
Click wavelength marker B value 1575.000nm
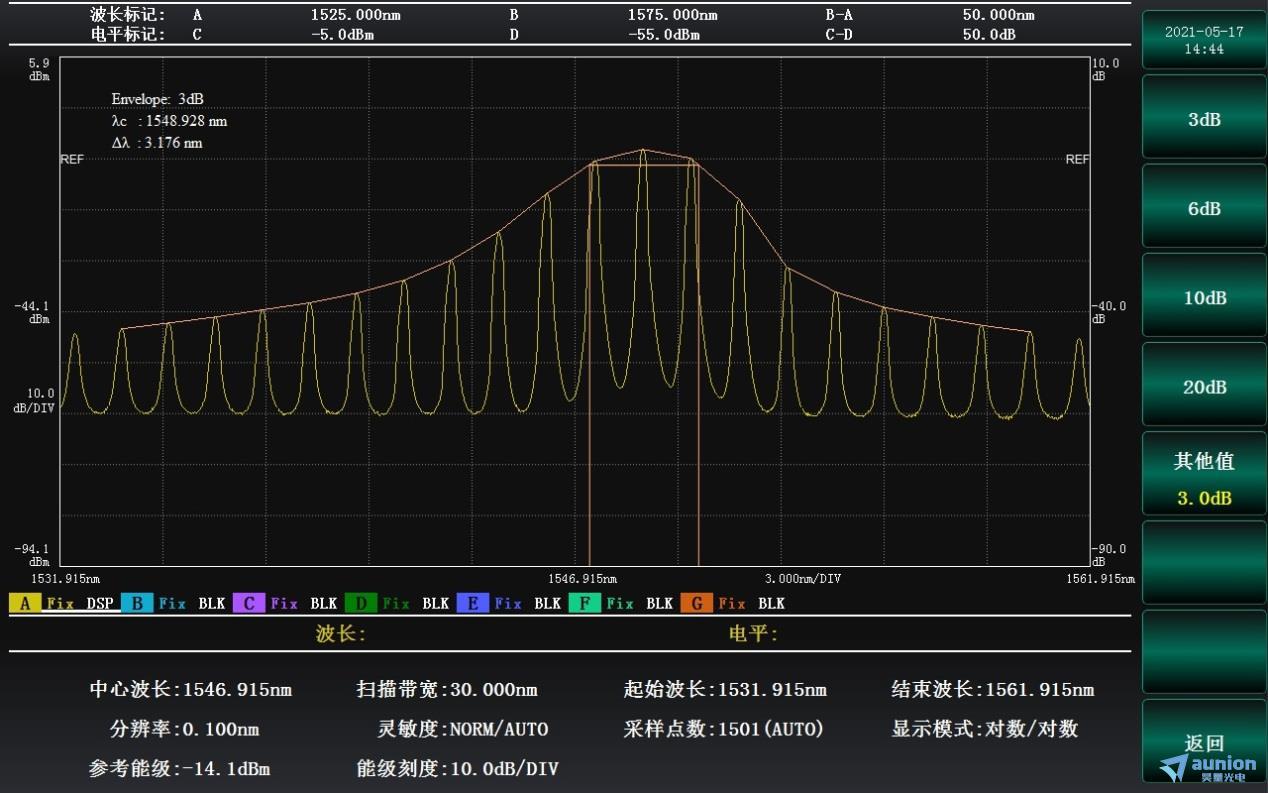click(672, 15)
